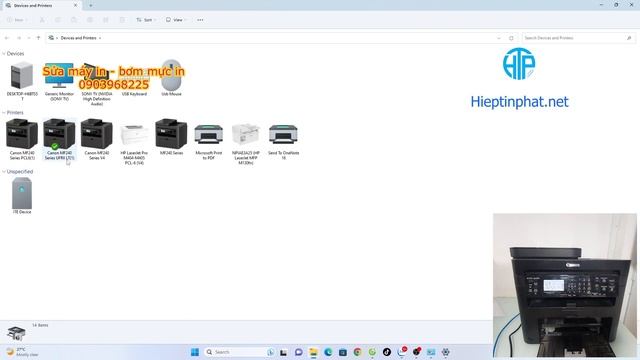Click the Search Devices and Printers field

point(578,38)
